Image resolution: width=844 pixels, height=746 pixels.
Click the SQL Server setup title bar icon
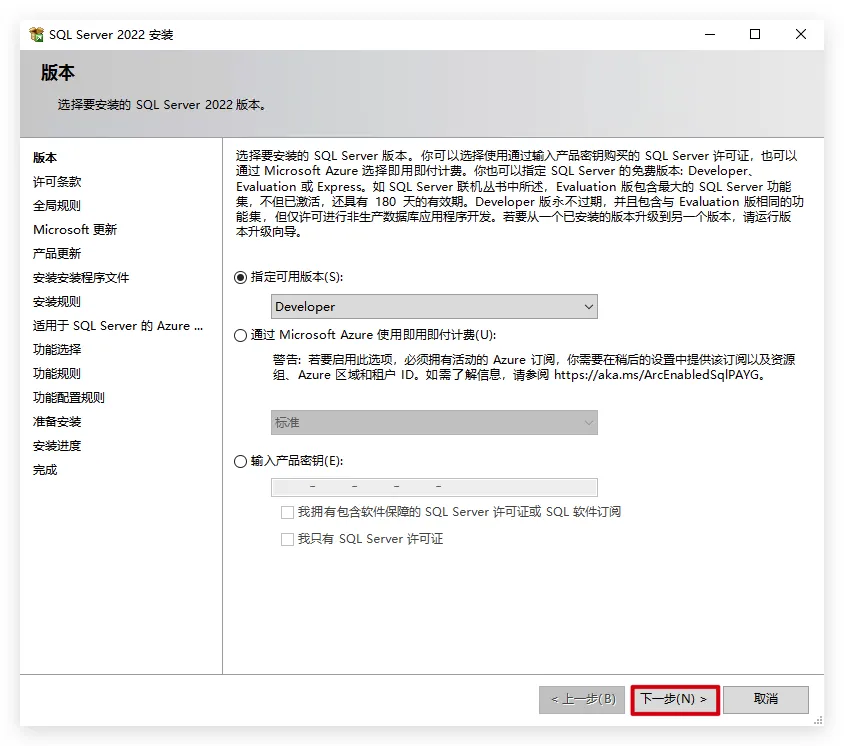tap(37, 35)
